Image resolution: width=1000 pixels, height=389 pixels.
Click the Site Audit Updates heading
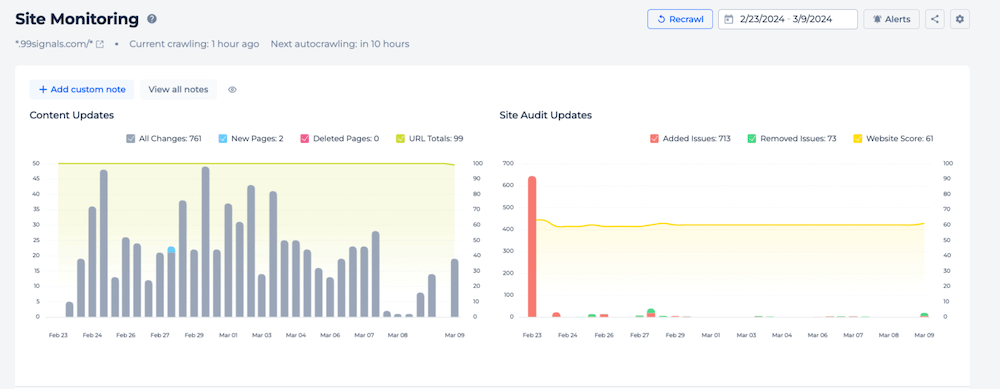(x=546, y=115)
